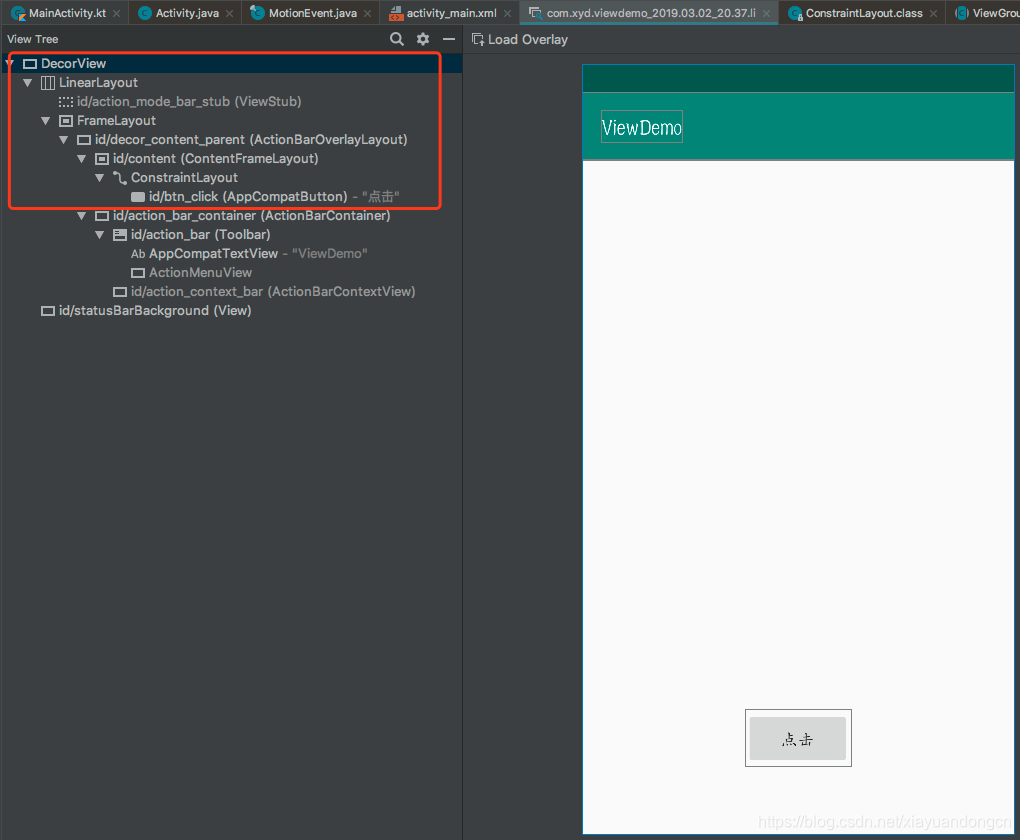Select id/statusBarBackground View row
This screenshot has width=1020, height=840.
click(231, 310)
